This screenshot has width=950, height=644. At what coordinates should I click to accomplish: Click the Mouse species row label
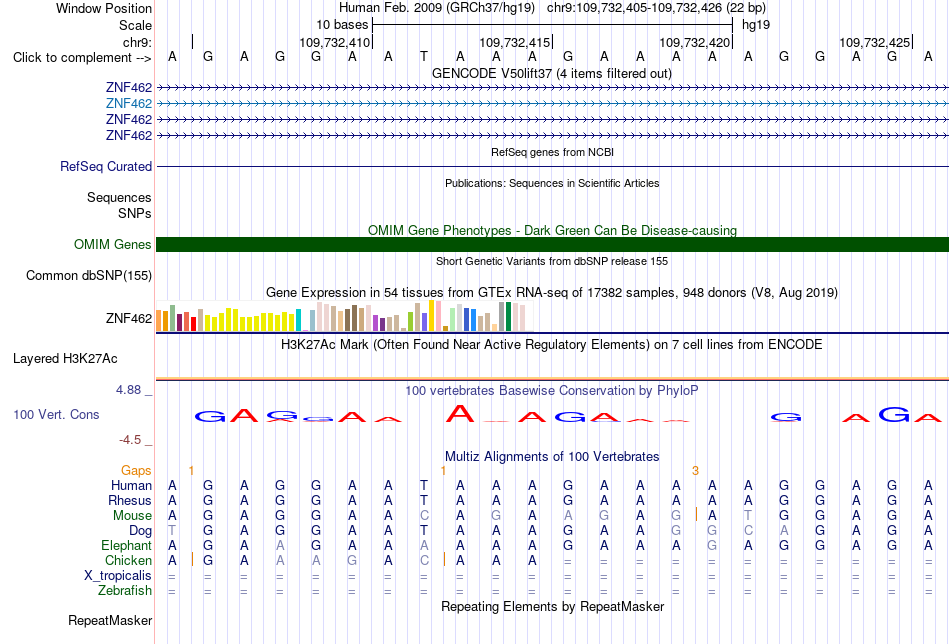pyautogui.click(x=132, y=516)
